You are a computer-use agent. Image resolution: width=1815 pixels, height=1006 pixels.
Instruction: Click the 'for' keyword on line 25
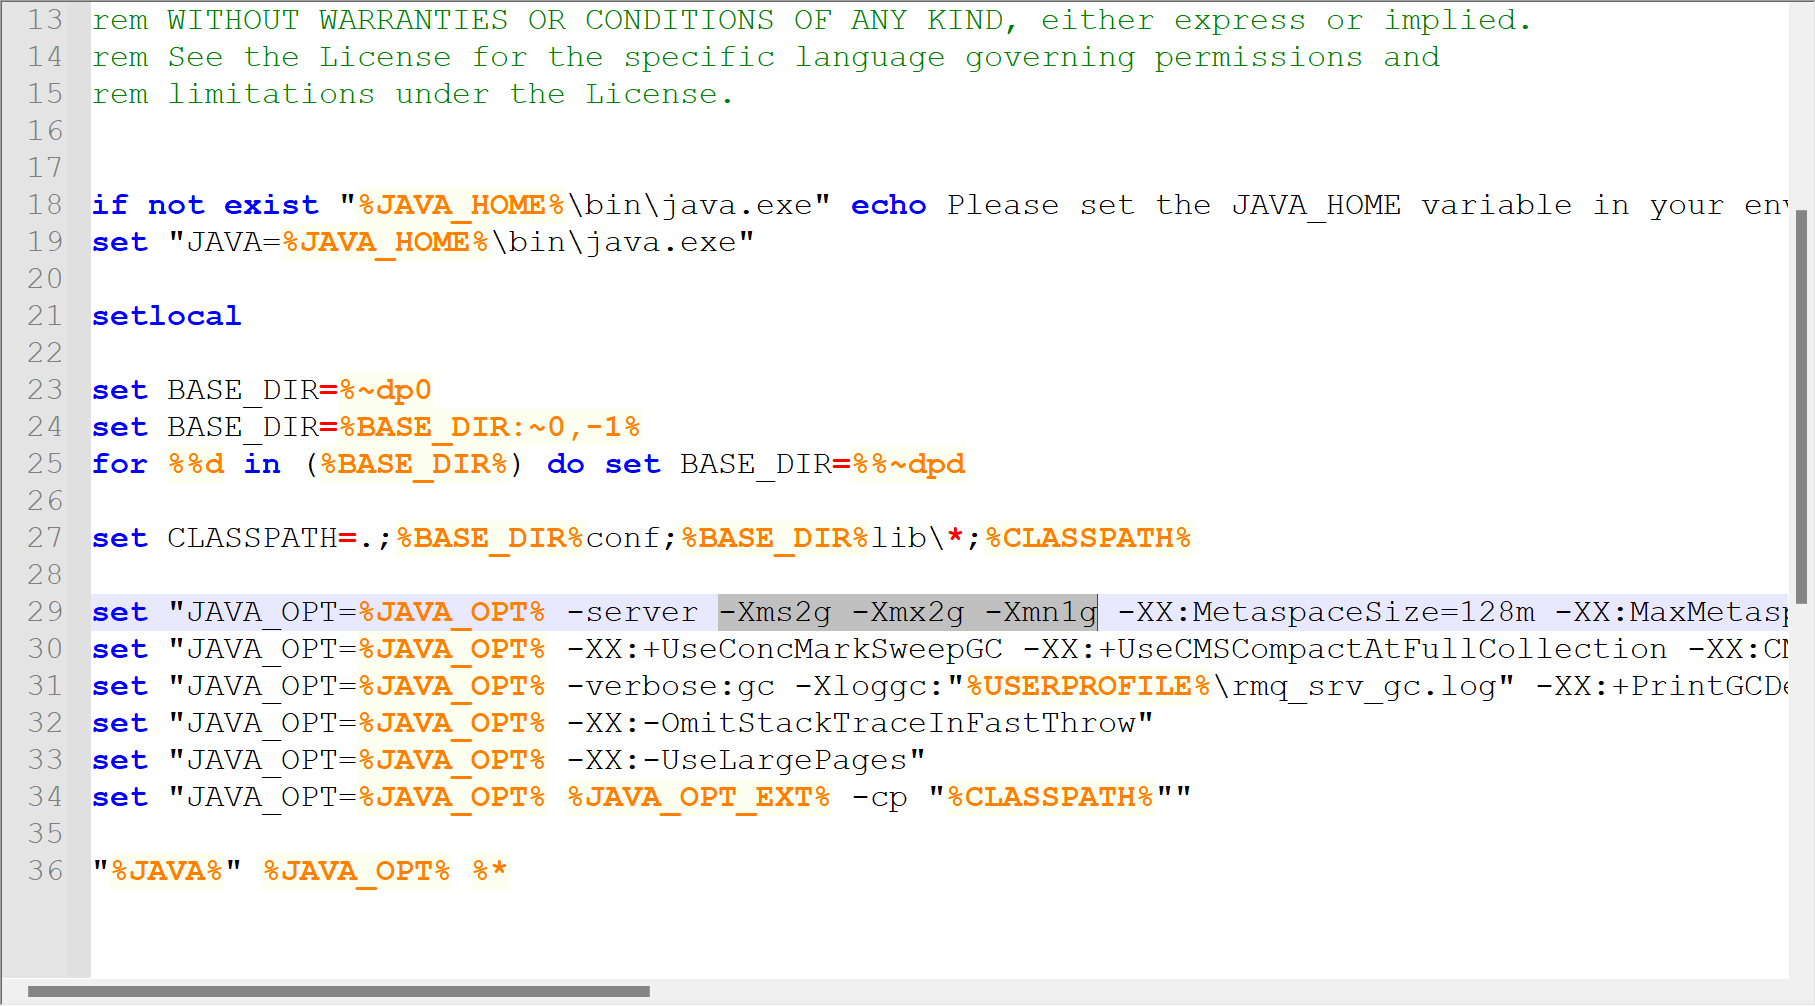click(x=120, y=464)
